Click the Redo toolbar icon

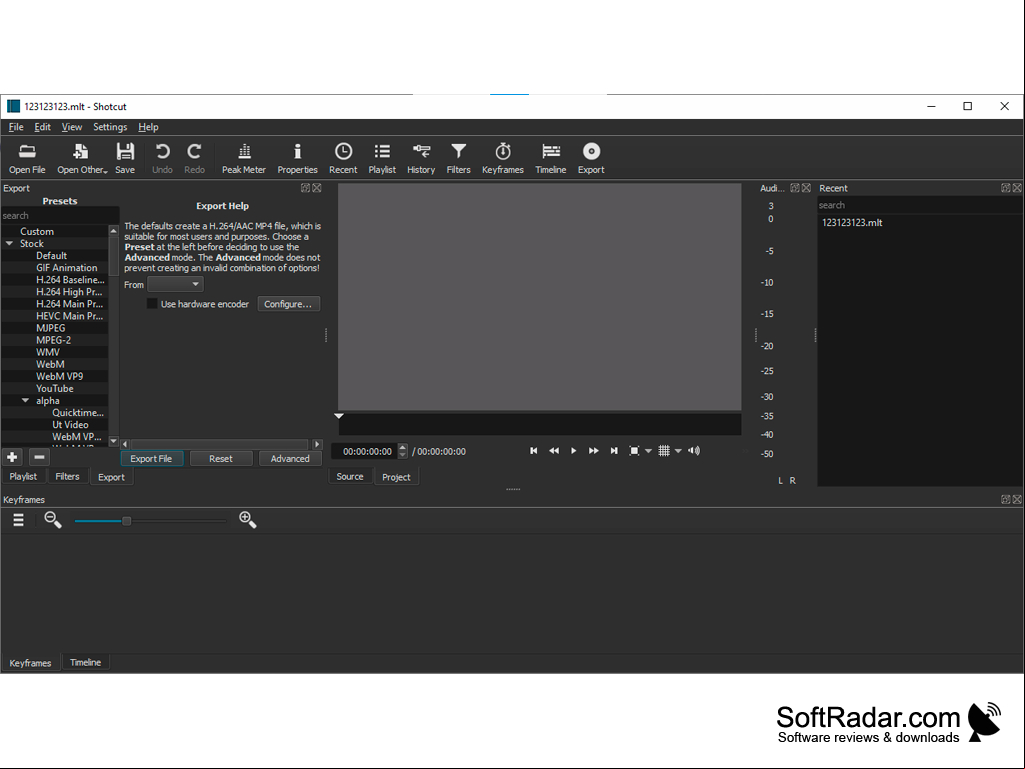point(194,159)
